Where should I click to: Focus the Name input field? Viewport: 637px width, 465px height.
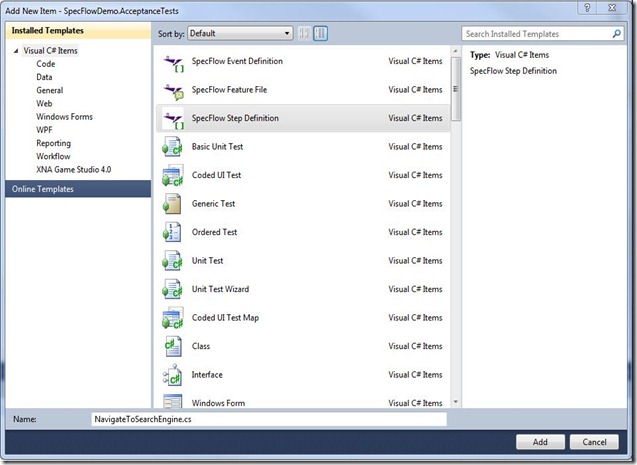coord(269,419)
